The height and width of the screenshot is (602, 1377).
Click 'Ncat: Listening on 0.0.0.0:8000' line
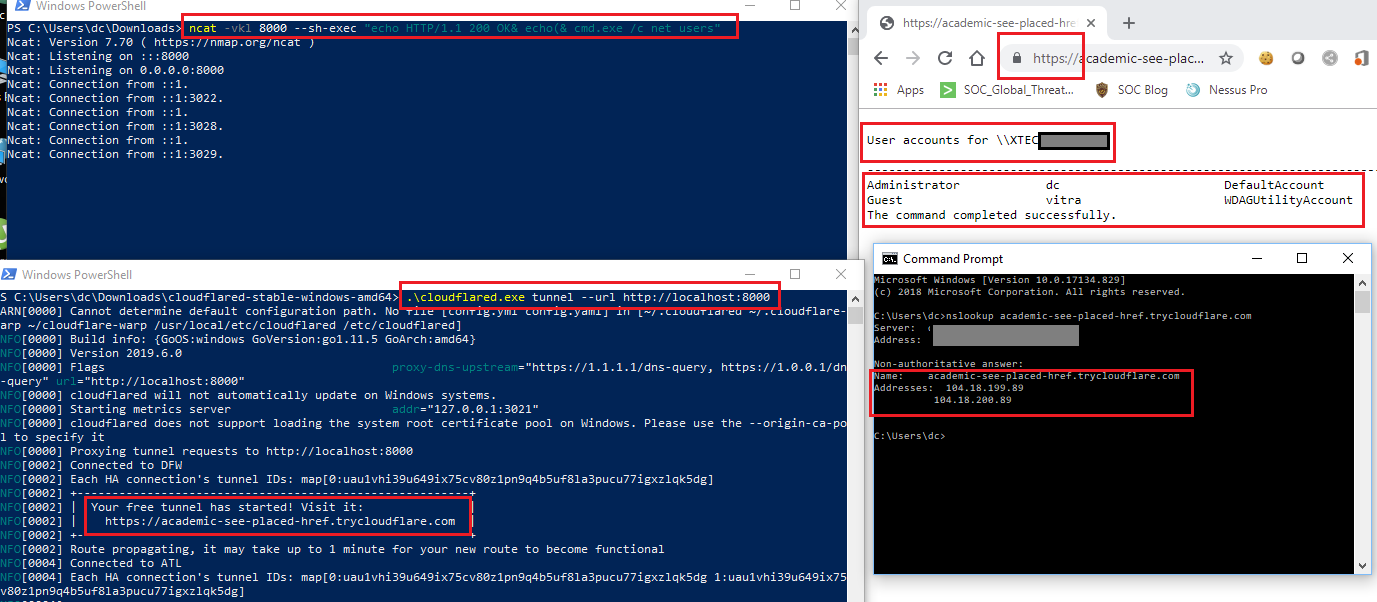click(x=115, y=70)
